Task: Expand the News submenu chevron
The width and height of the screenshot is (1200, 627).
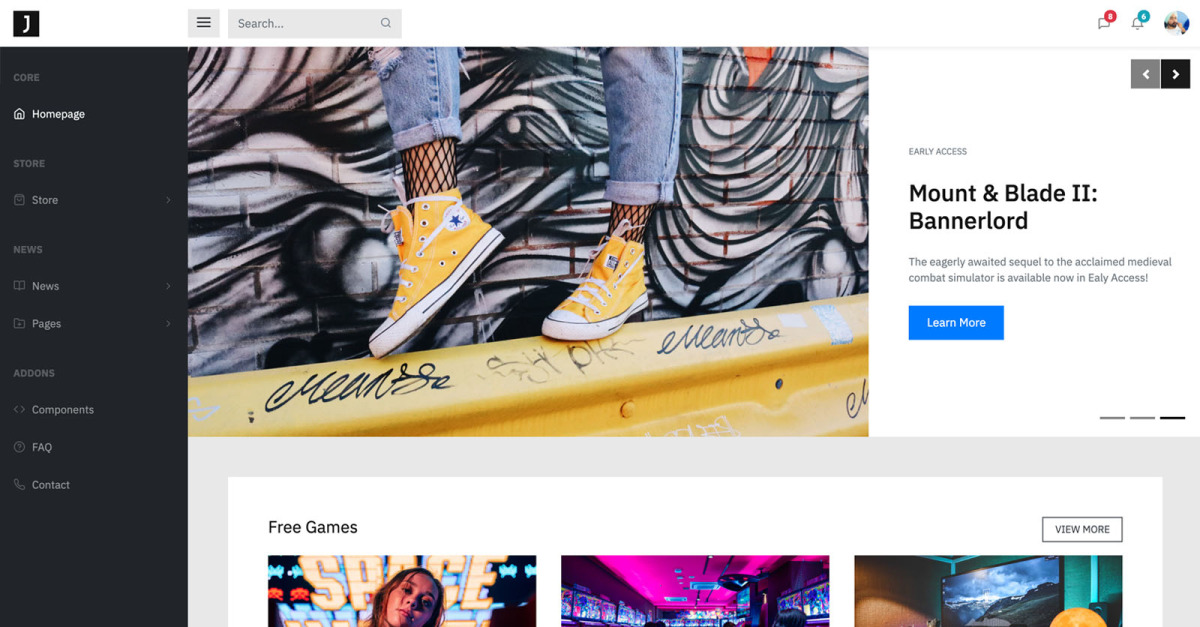Action: 168,286
